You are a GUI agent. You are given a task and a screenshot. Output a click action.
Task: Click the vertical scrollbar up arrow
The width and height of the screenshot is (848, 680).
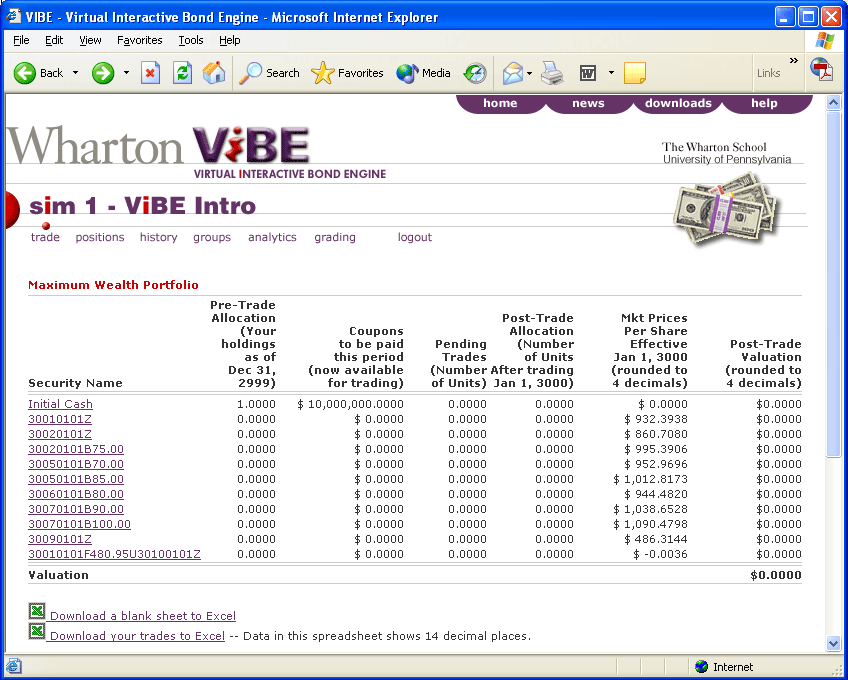point(833,102)
